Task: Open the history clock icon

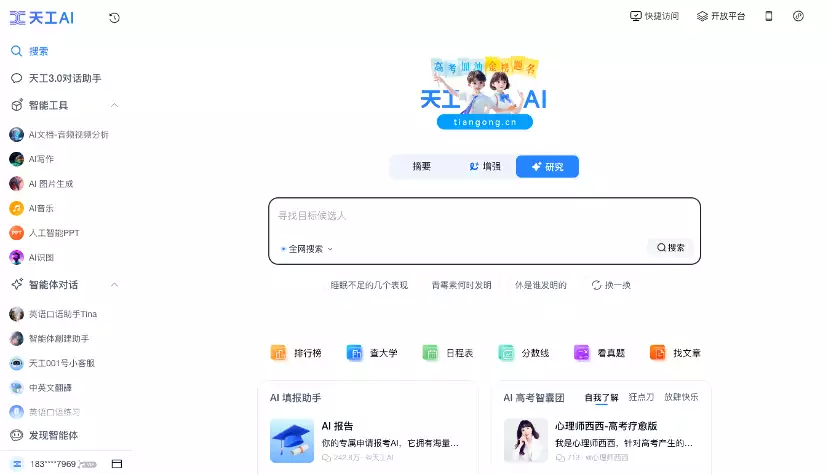Action: [114, 18]
